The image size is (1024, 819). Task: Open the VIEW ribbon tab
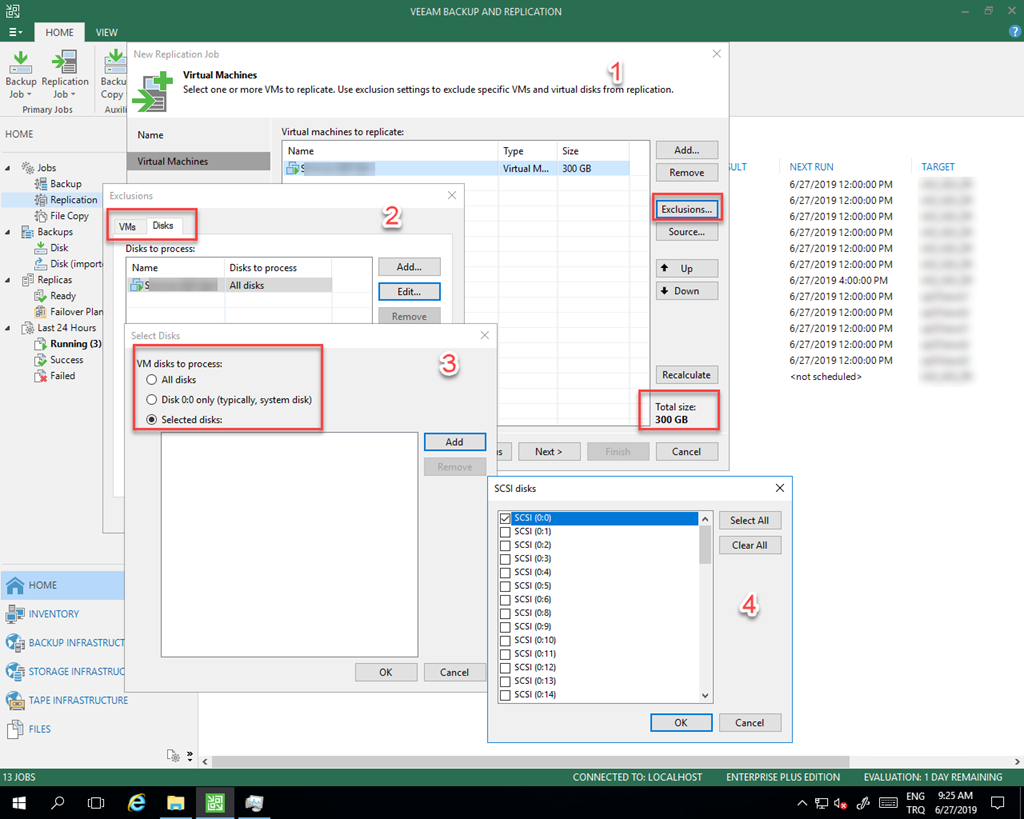[106, 32]
